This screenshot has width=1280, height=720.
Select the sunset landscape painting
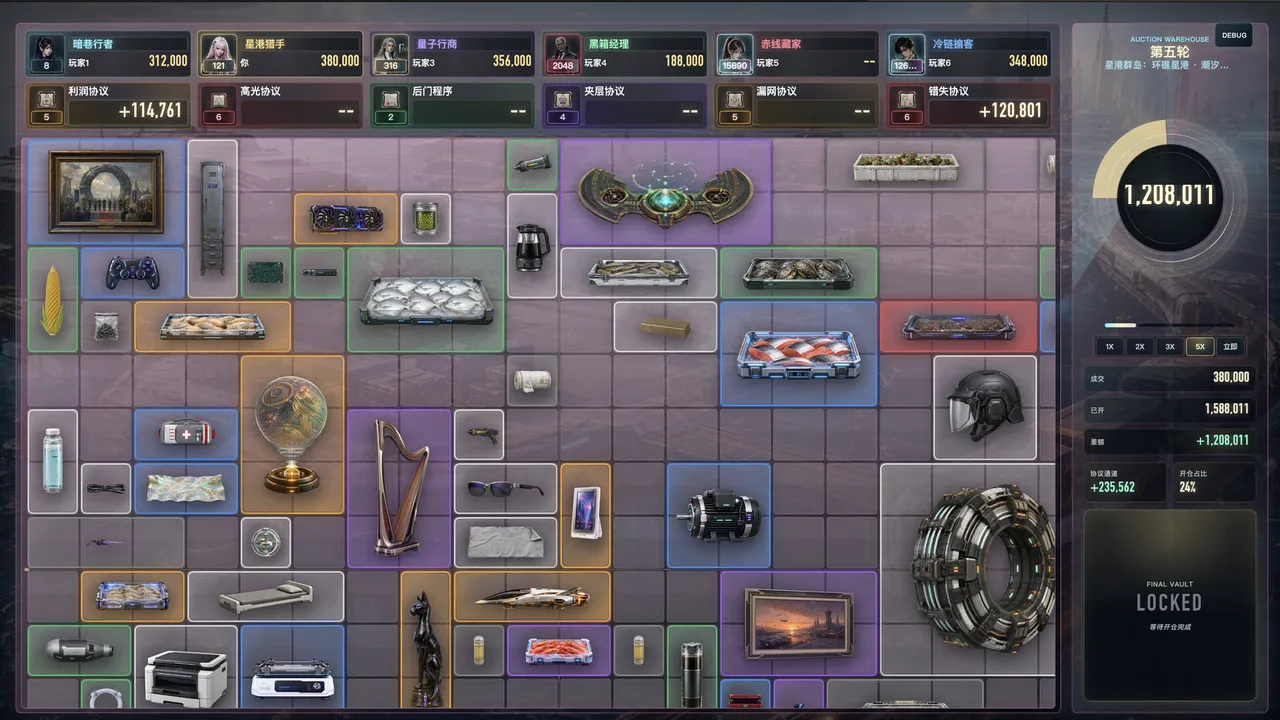(x=798, y=623)
